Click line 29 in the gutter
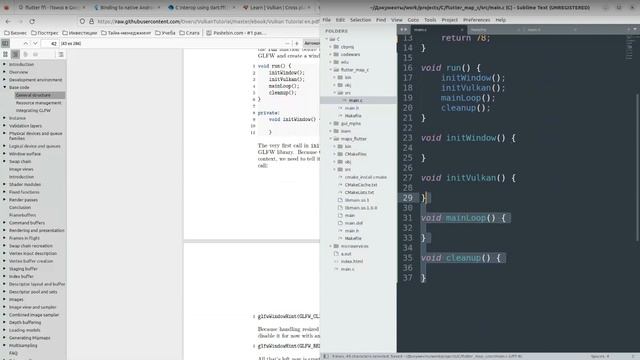The height and width of the screenshot is (360, 640). 407,198
